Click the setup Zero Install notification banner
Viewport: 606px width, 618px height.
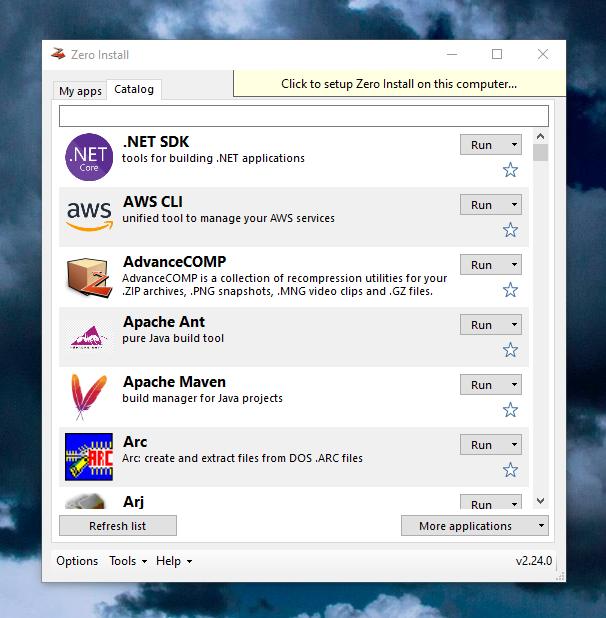tap(399, 84)
